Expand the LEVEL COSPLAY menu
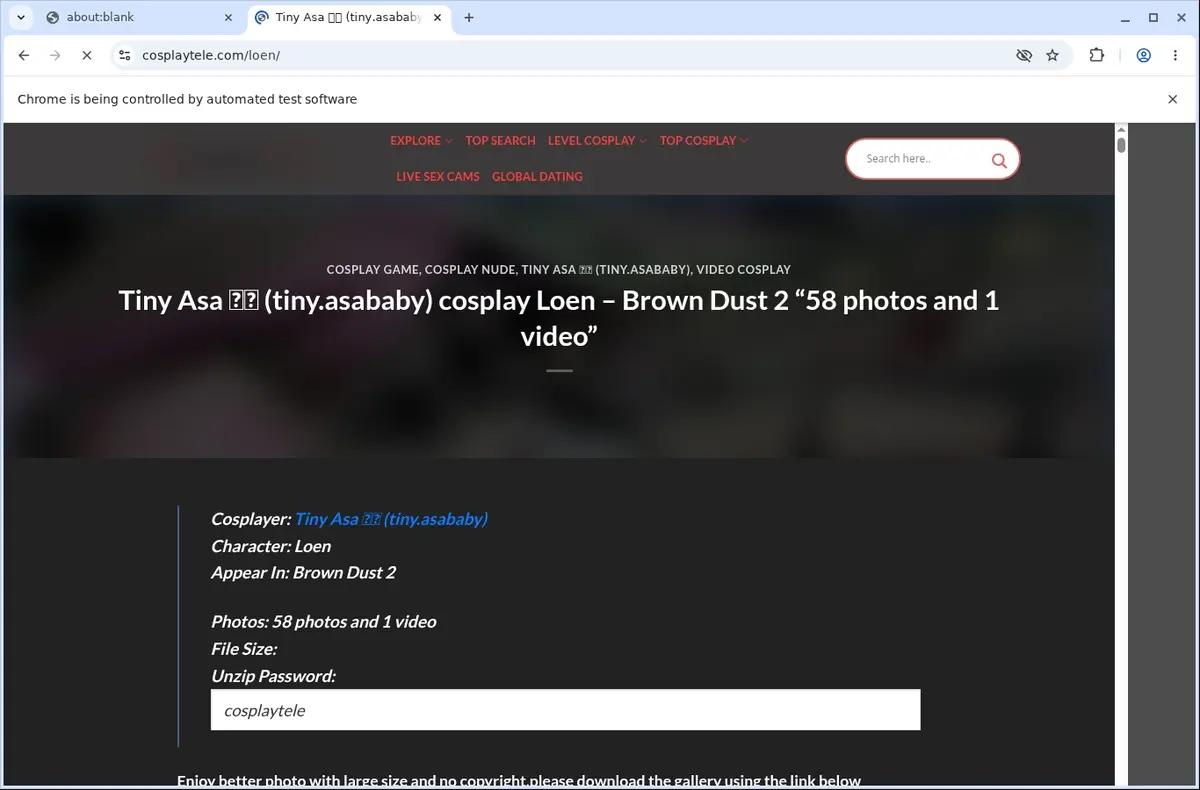The height and width of the screenshot is (790, 1200). [x=597, y=141]
